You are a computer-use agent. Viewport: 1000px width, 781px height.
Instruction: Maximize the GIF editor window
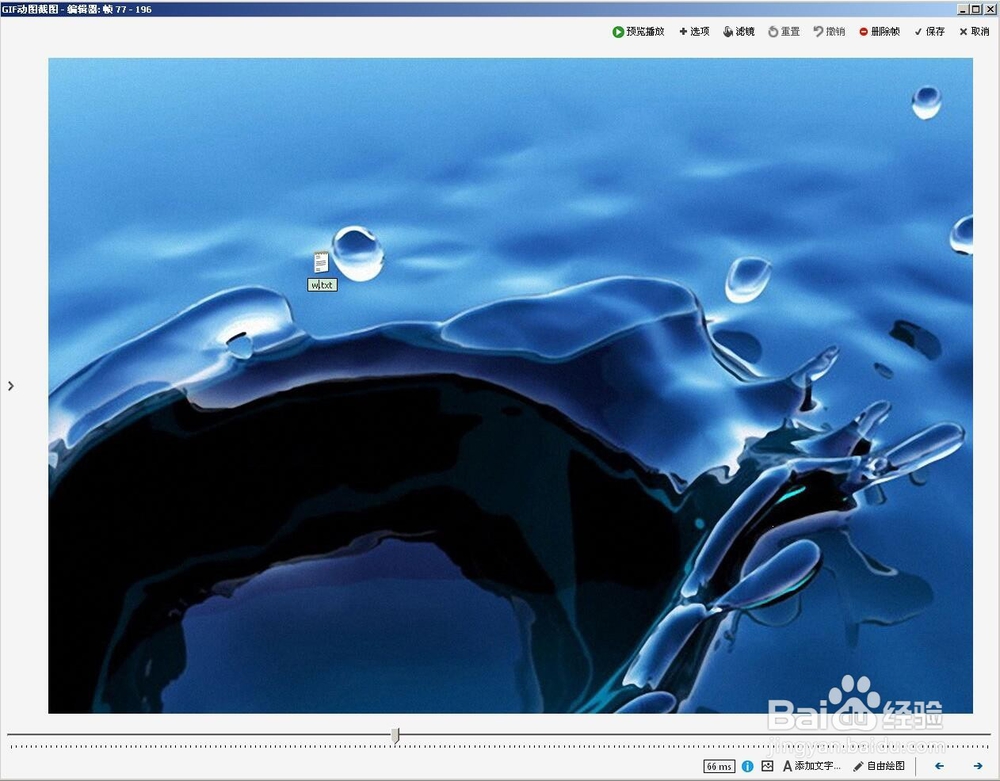[x=975, y=9]
